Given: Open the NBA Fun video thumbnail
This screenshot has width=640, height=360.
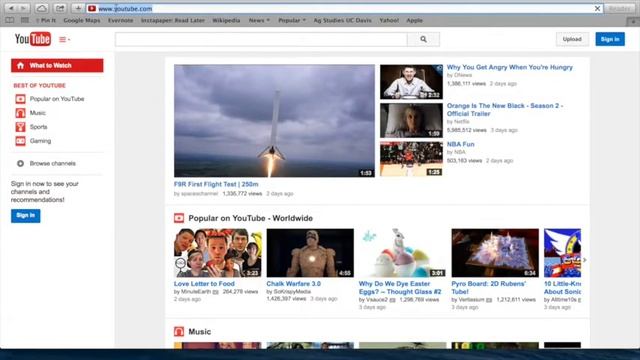Looking at the screenshot, I should 411,159.
